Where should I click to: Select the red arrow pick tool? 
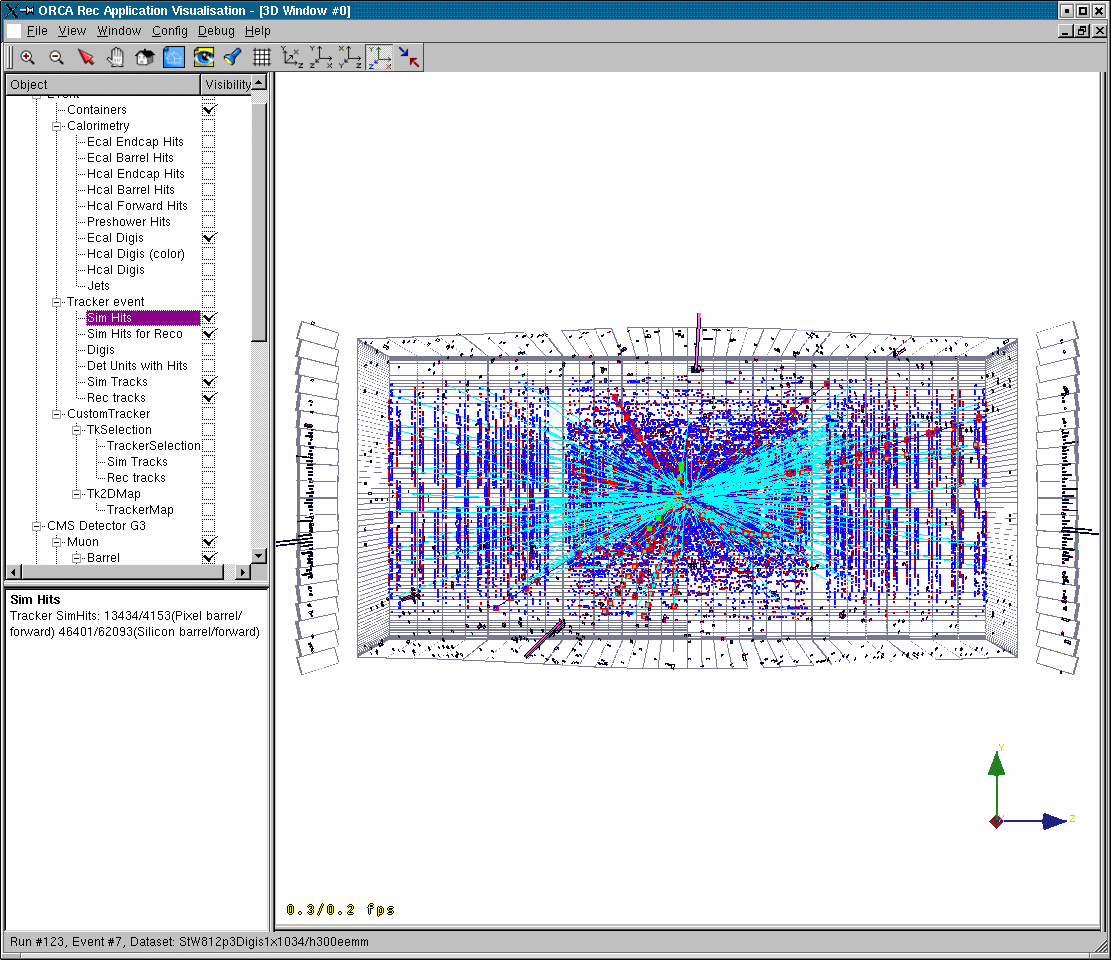point(86,58)
